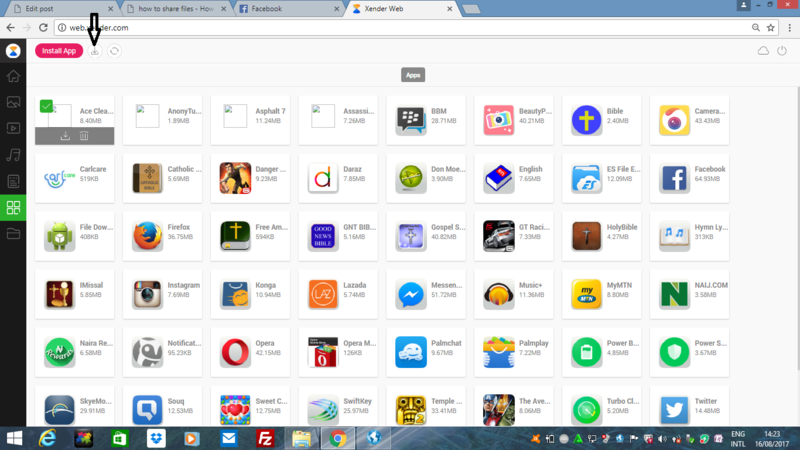Click the Souq app name
Viewport: 800px width, 450px height.
[176, 401]
